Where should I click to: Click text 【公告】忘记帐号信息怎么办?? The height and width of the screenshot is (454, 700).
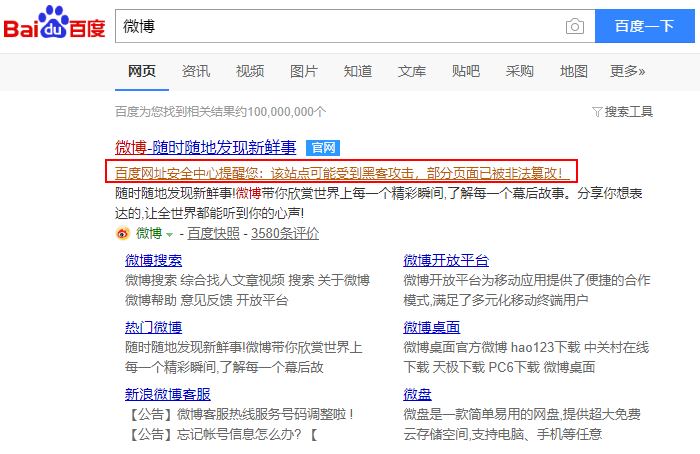click(214, 434)
